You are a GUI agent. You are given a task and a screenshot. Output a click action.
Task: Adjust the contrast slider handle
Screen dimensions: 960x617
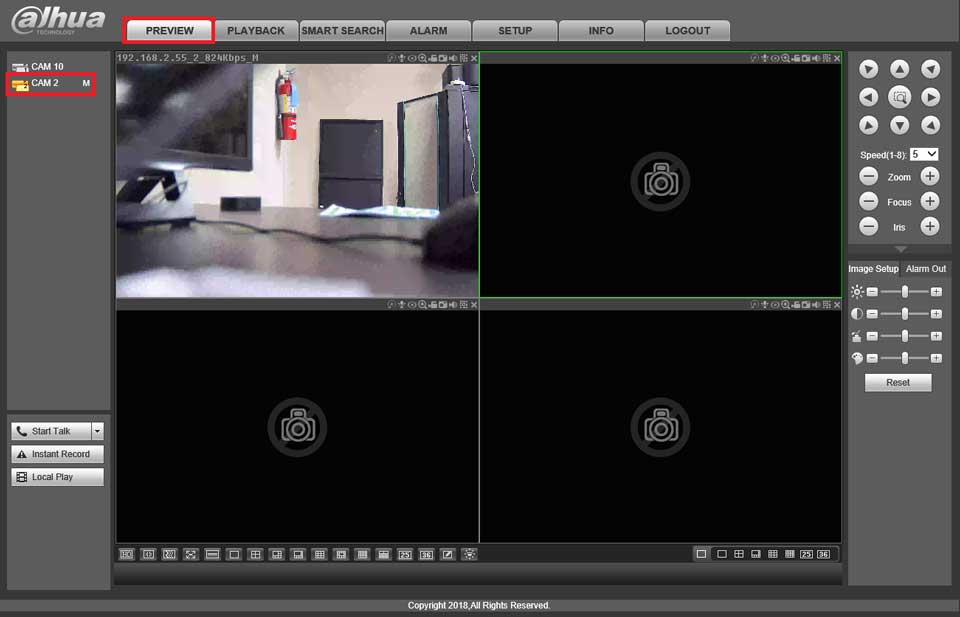click(x=905, y=314)
